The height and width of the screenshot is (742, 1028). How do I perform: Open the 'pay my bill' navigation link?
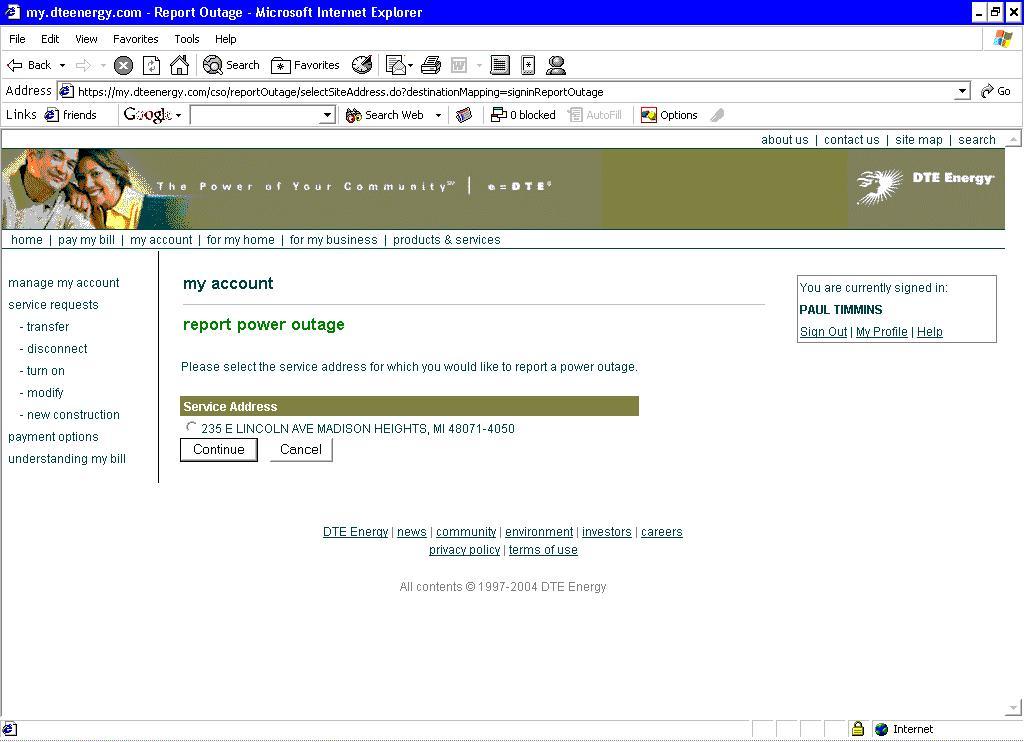pyautogui.click(x=86, y=240)
